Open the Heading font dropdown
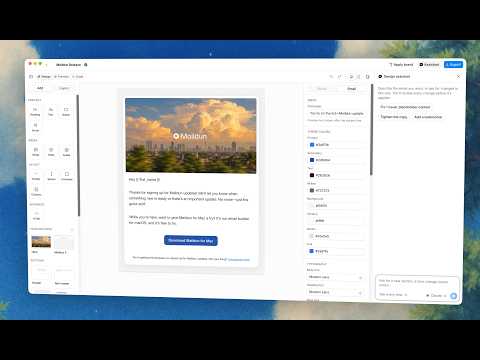This screenshot has width=480, height=360. click(x=335, y=292)
